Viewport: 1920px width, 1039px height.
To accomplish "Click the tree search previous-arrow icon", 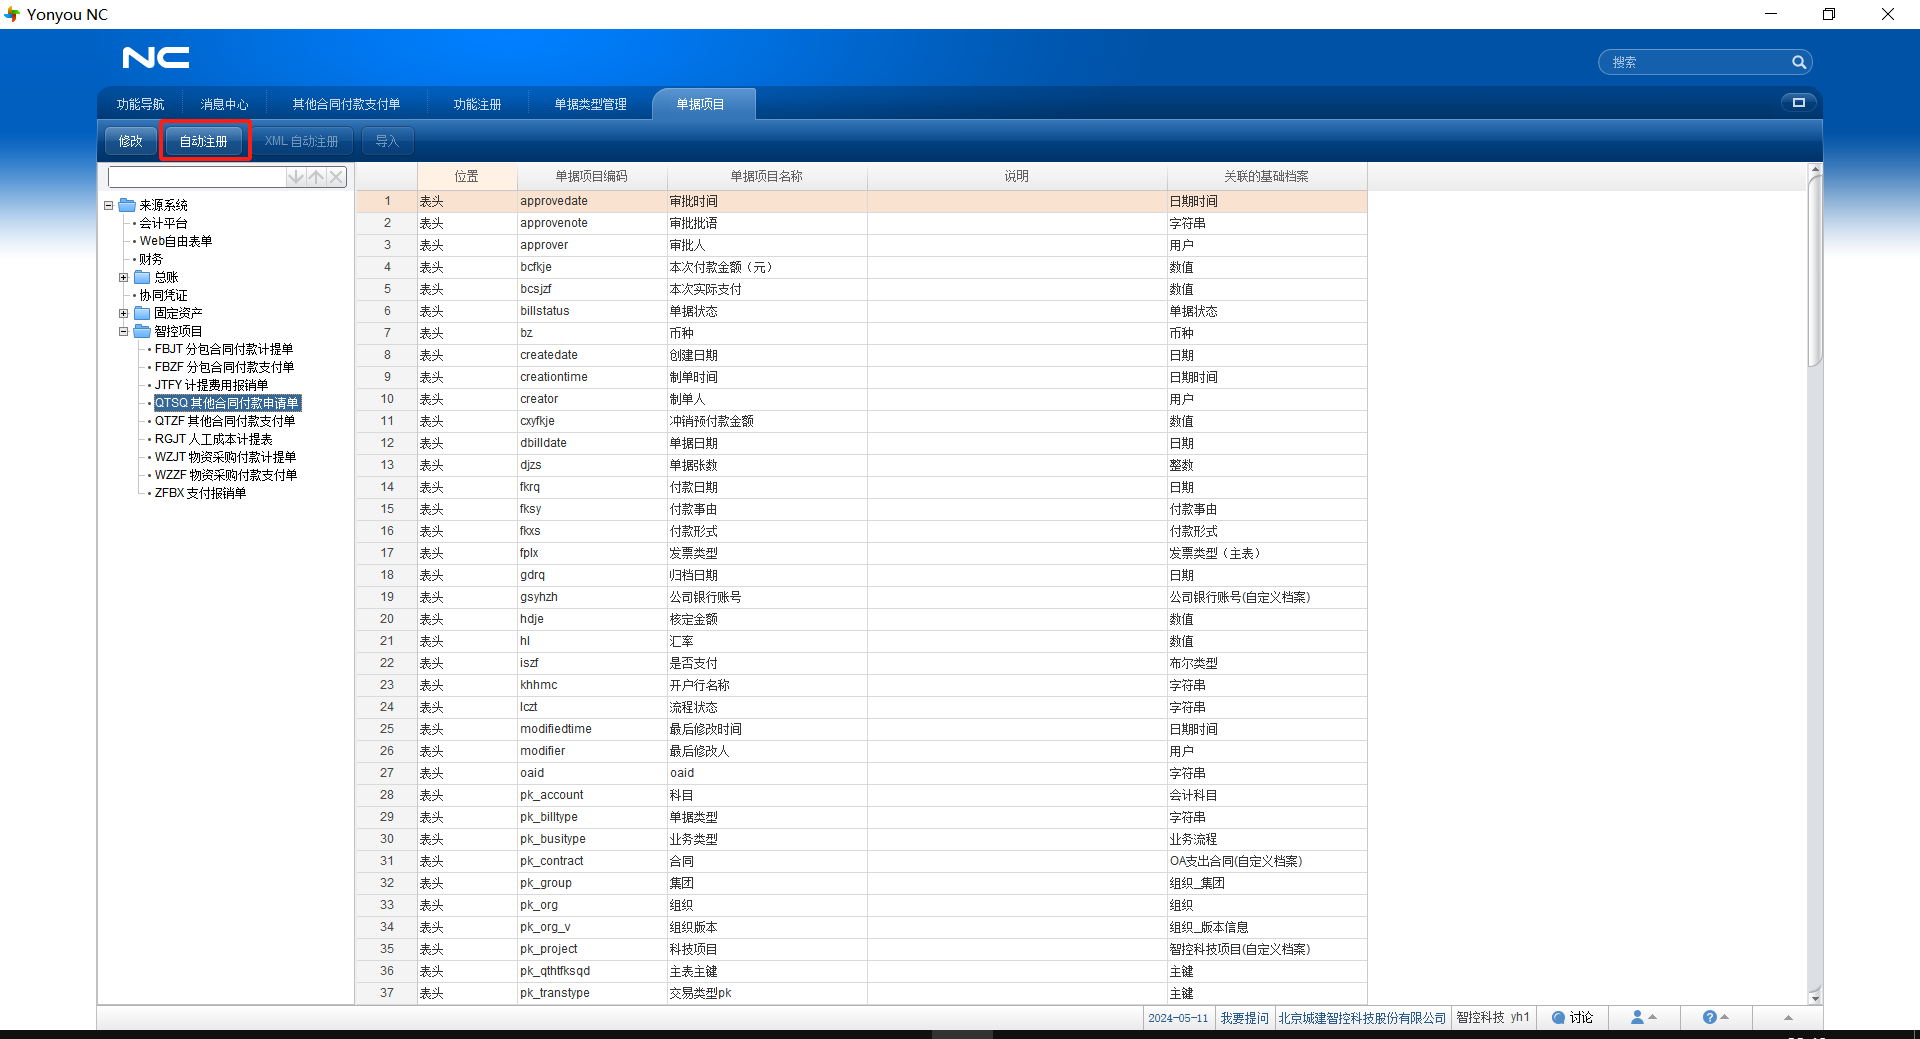I will 316,177.
